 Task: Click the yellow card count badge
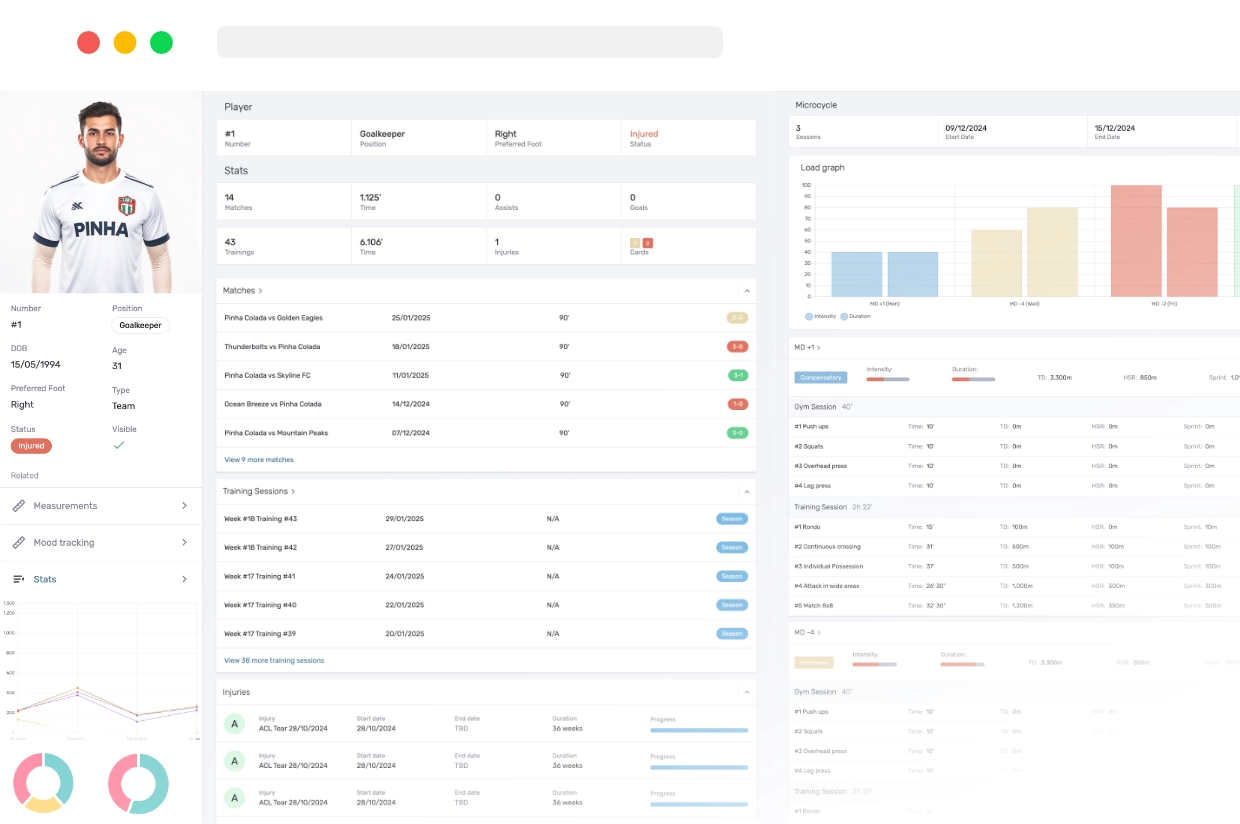point(635,242)
